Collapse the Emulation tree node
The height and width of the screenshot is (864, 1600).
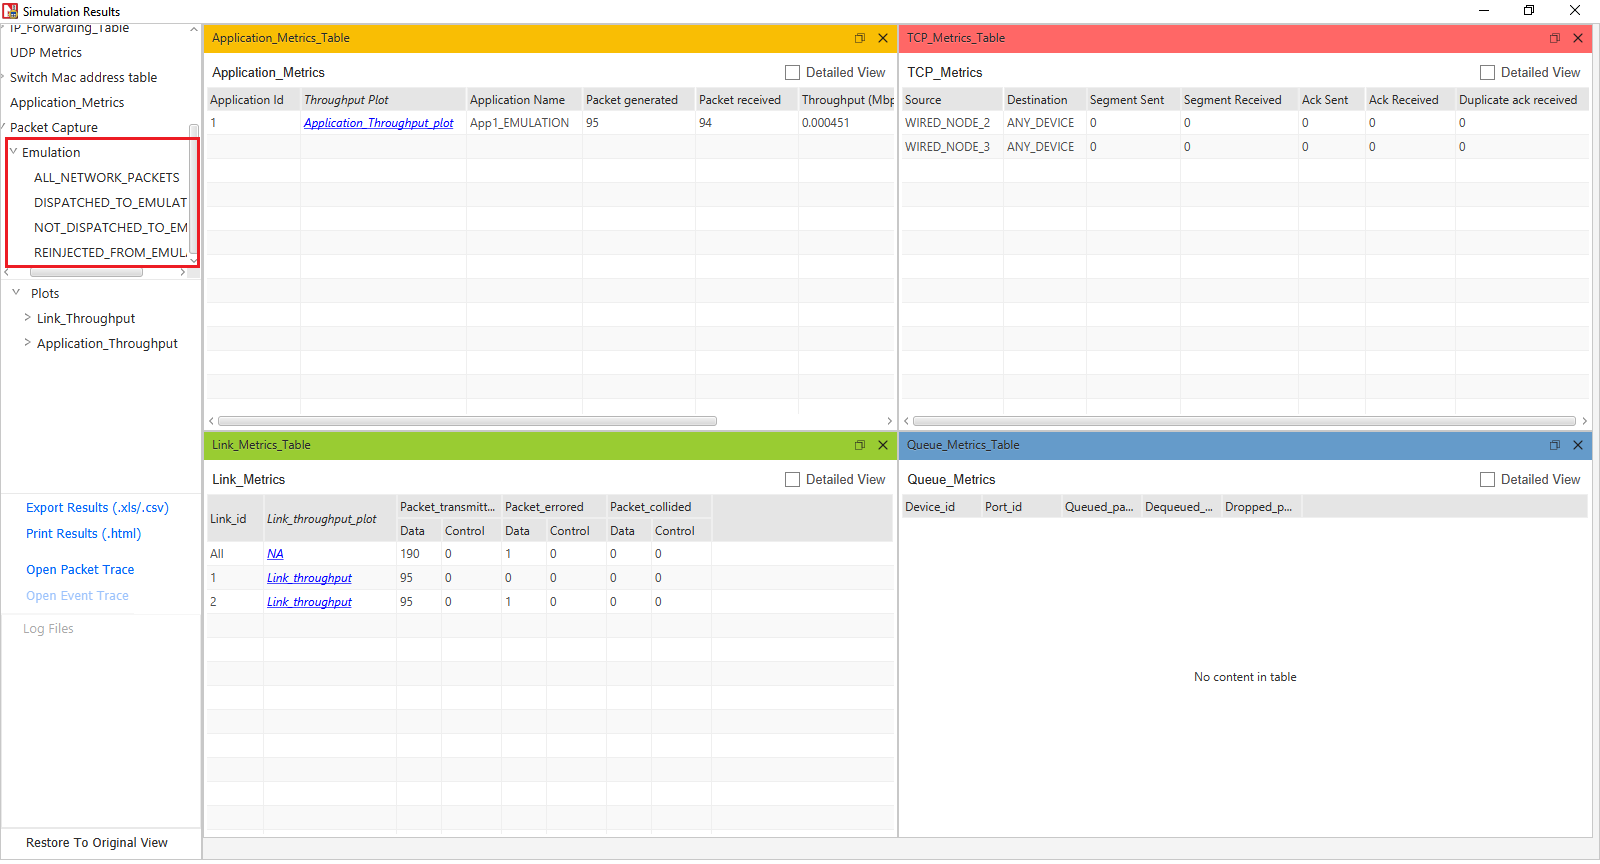click(x=14, y=152)
